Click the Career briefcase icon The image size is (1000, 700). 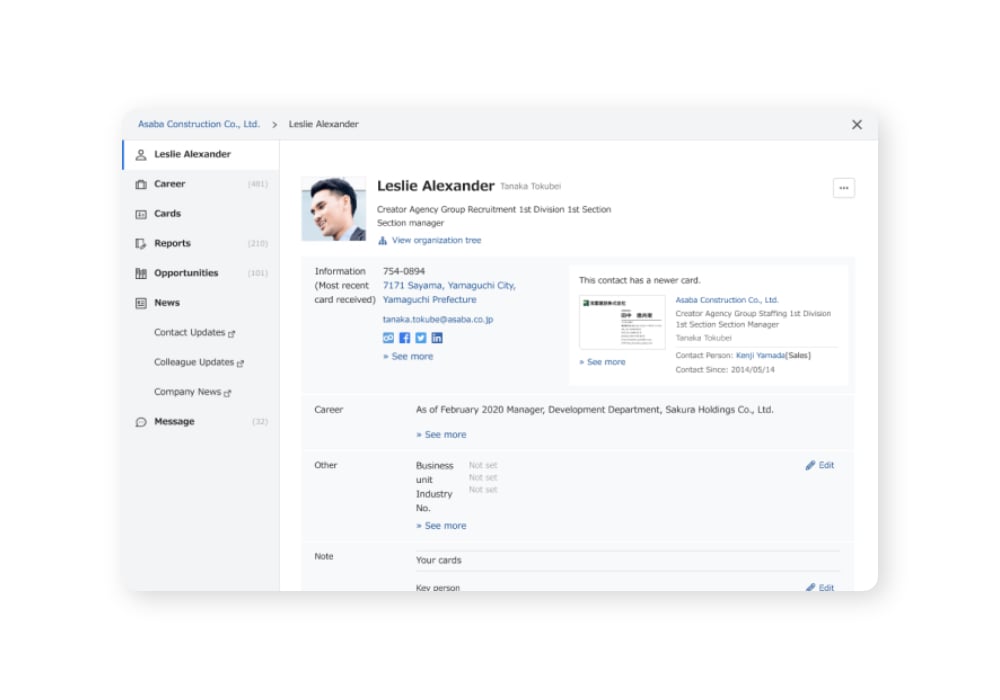pos(141,184)
